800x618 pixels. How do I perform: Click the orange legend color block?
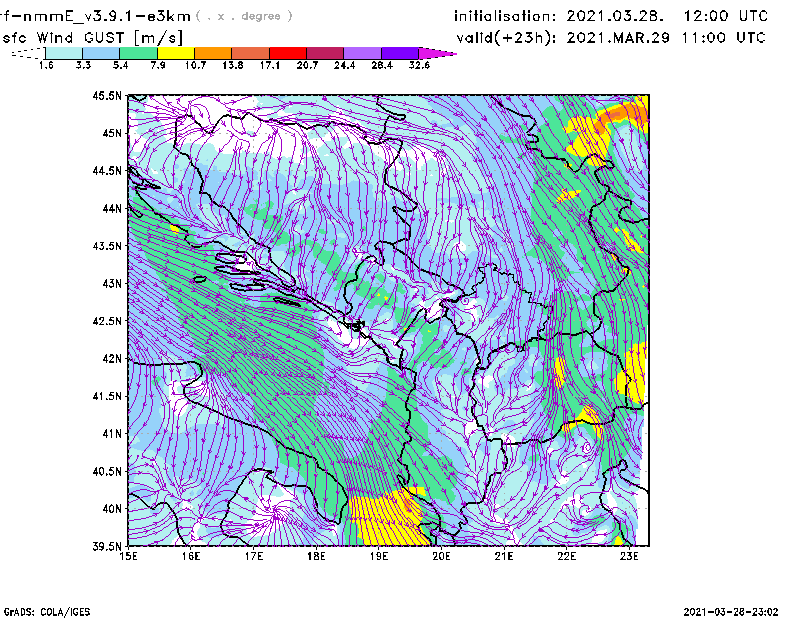coord(213,53)
